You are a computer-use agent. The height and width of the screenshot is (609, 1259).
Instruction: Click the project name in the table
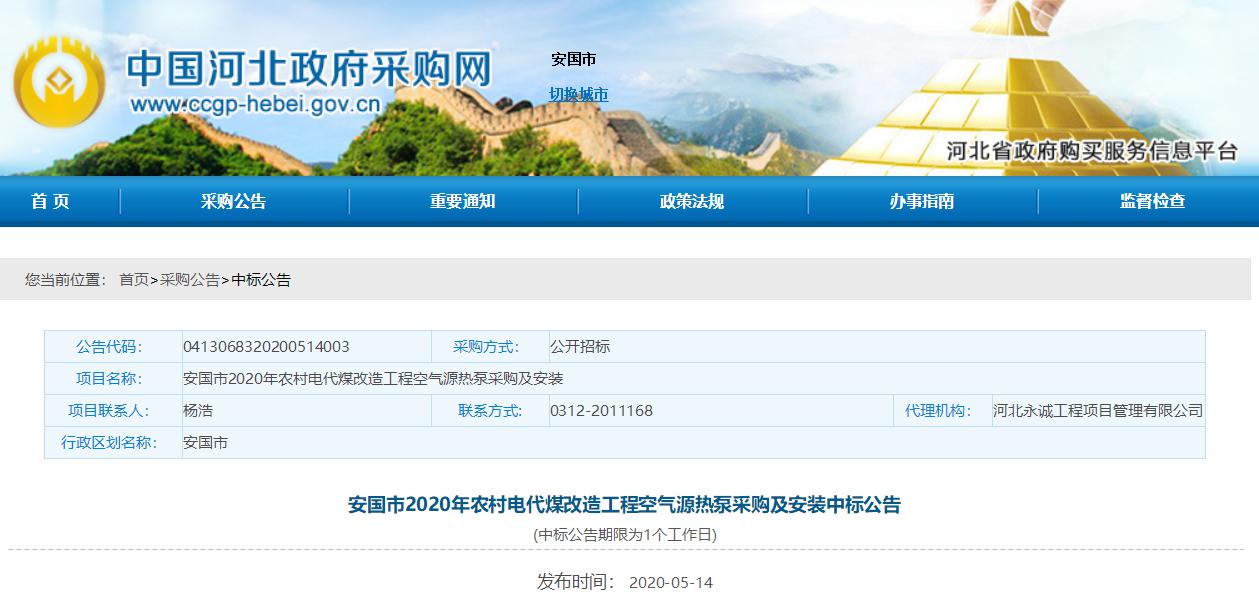click(x=373, y=379)
